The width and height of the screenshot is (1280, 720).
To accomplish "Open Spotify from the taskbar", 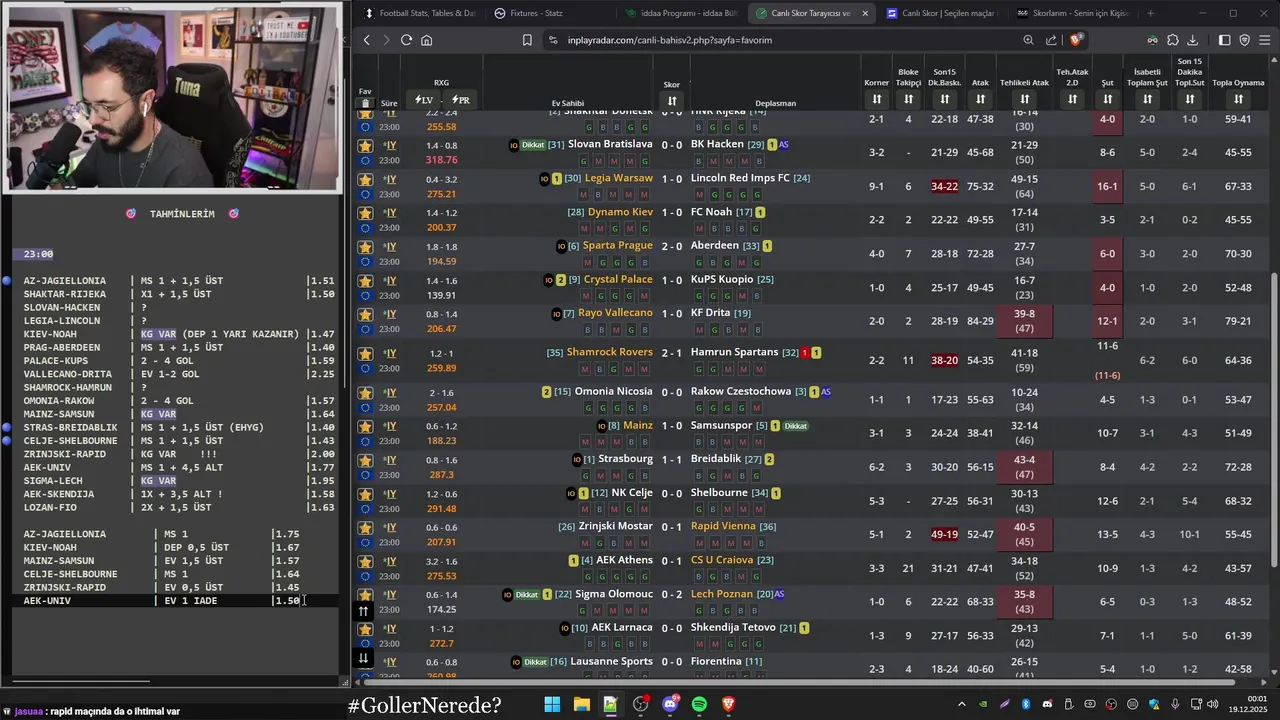I will 699,704.
